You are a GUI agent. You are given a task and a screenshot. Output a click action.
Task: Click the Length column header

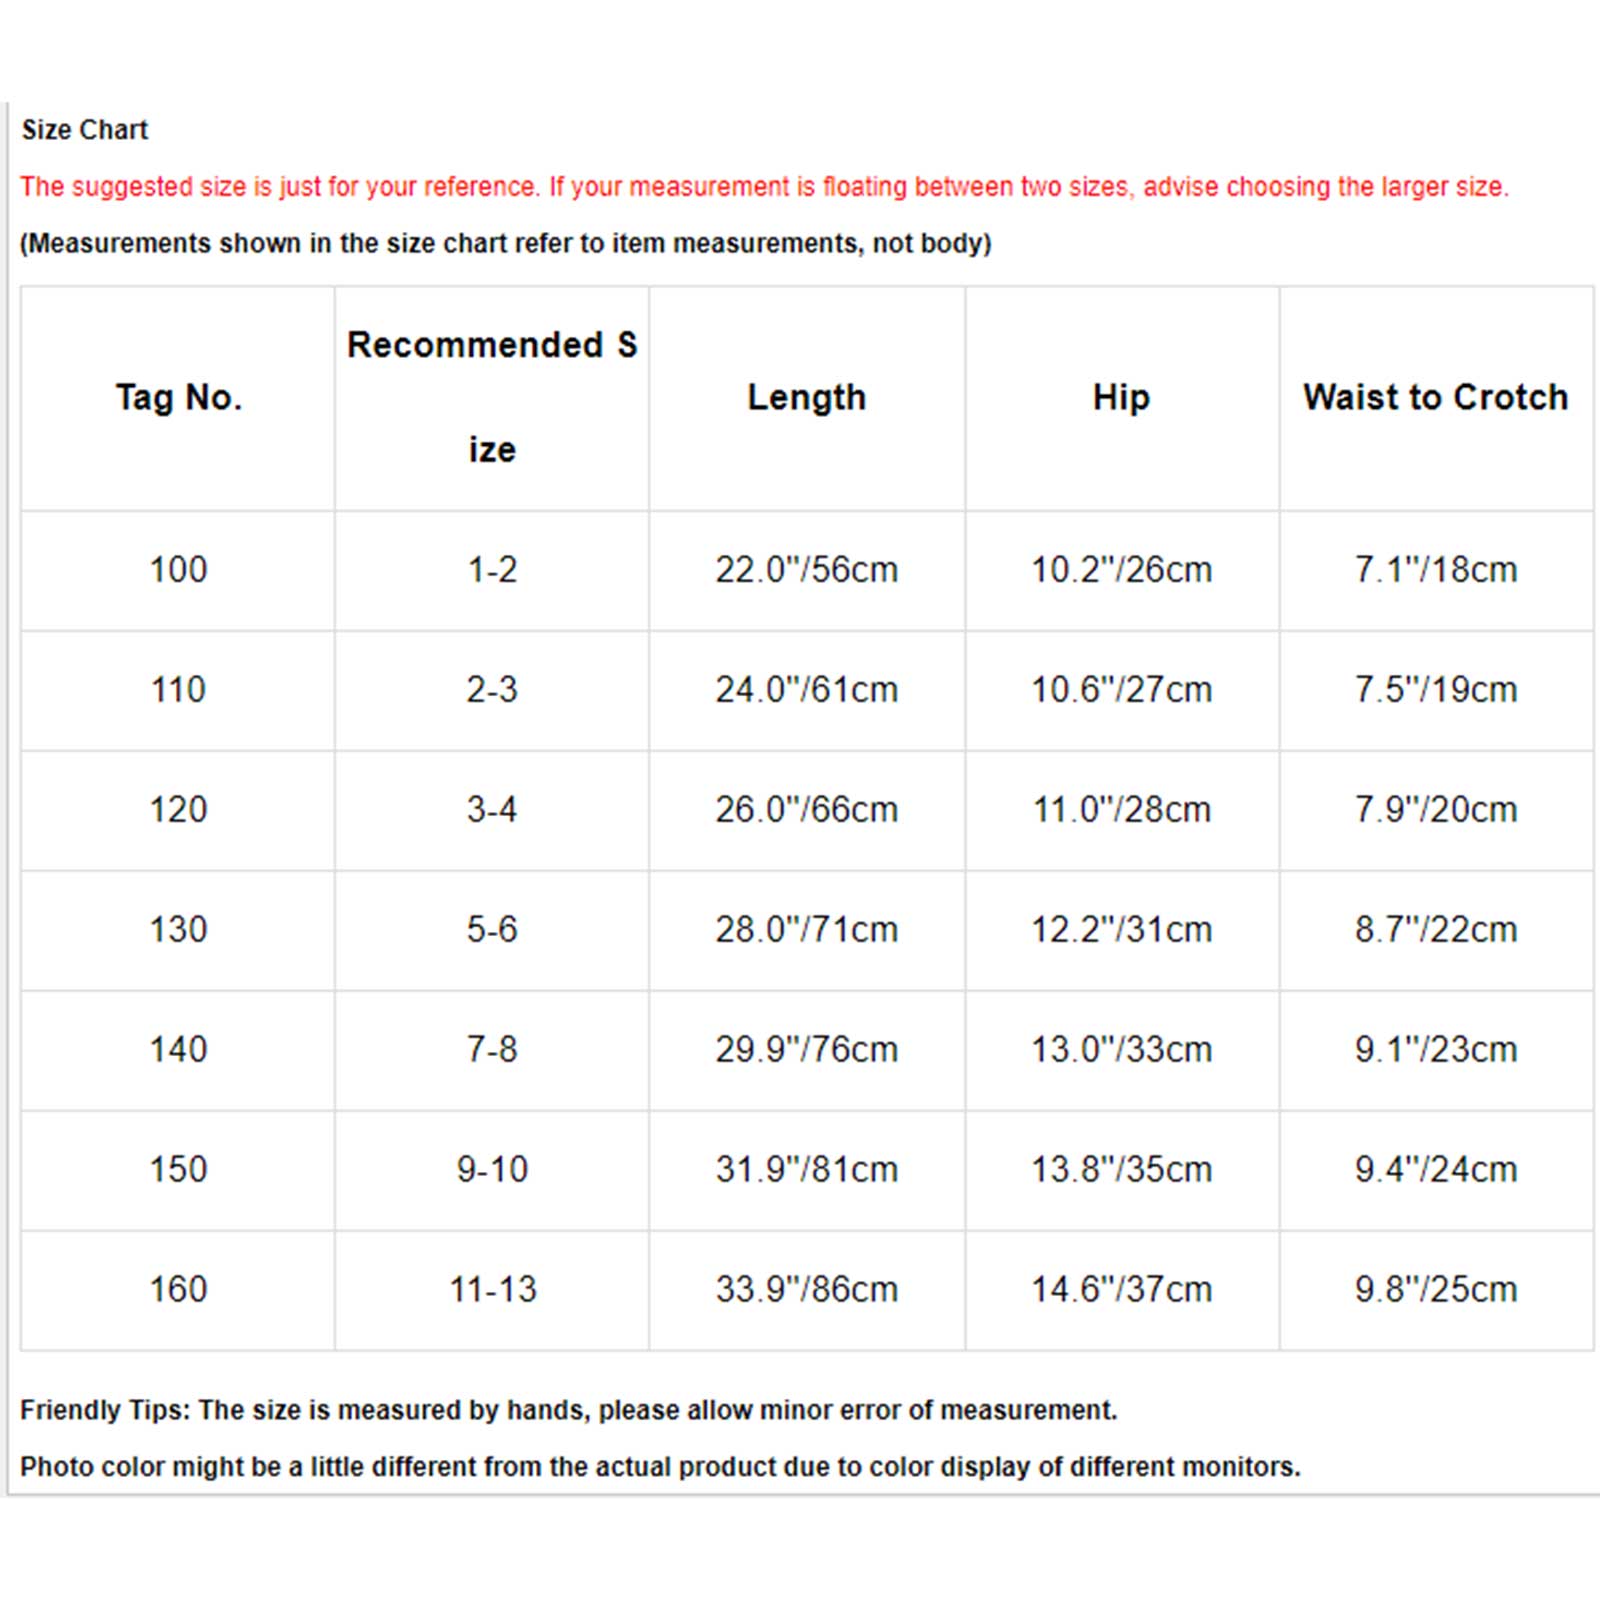pos(807,398)
